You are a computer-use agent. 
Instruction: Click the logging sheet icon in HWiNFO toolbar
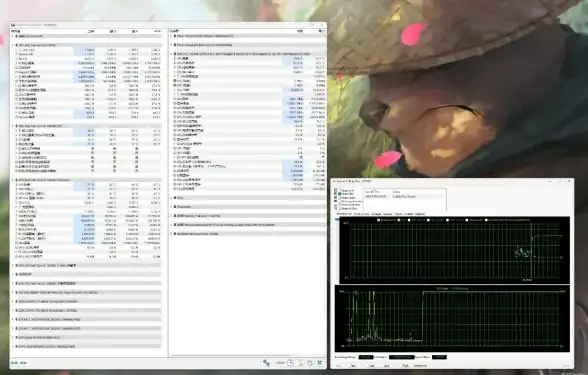(x=300, y=363)
